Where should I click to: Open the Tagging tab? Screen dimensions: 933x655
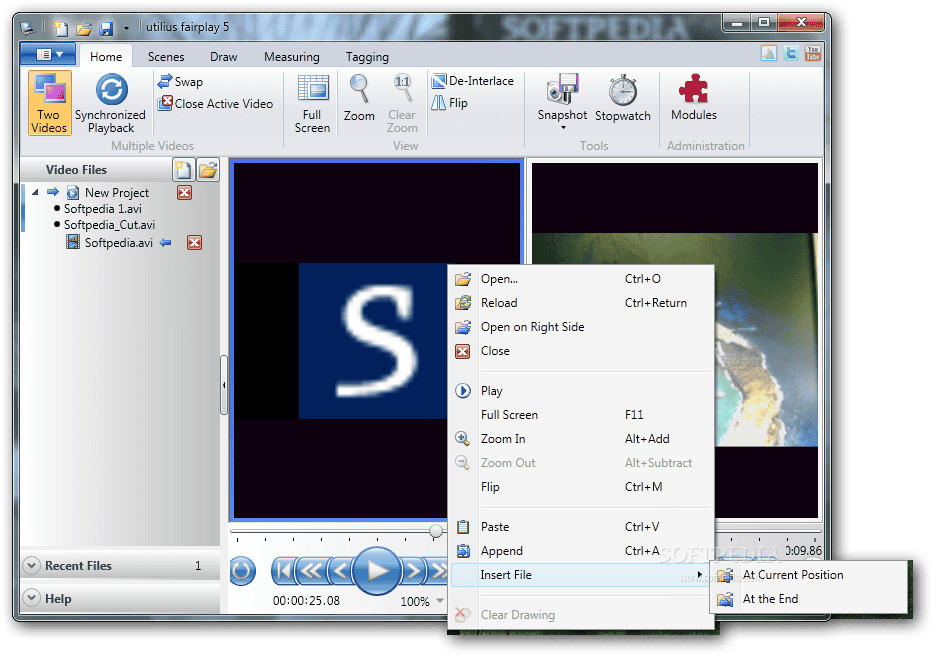[367, 57]
